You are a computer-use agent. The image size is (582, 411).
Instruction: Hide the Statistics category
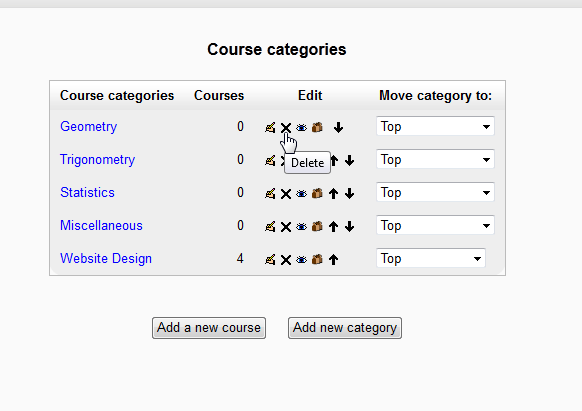pos(301,194)
